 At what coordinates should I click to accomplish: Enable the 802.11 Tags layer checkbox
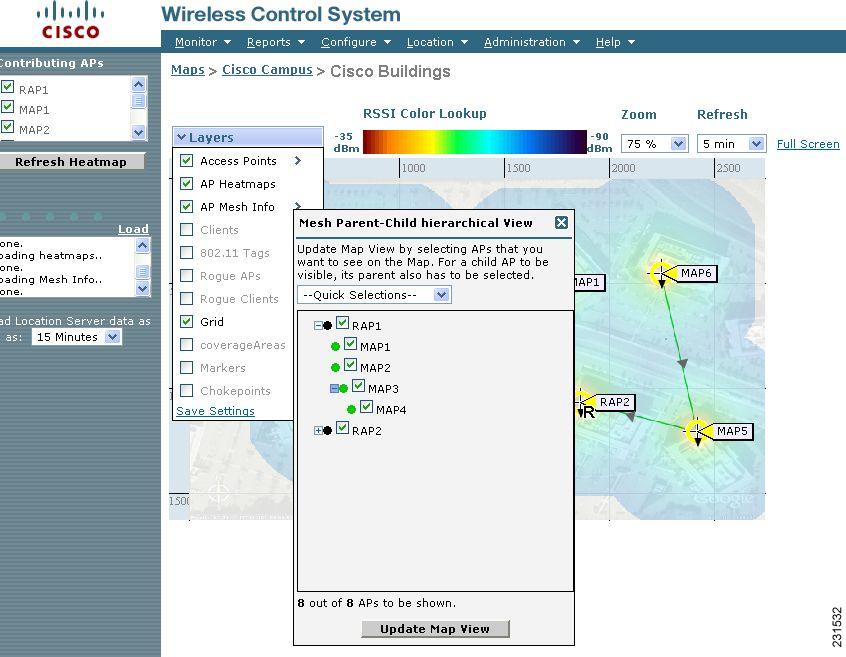[x=187, y=252]
